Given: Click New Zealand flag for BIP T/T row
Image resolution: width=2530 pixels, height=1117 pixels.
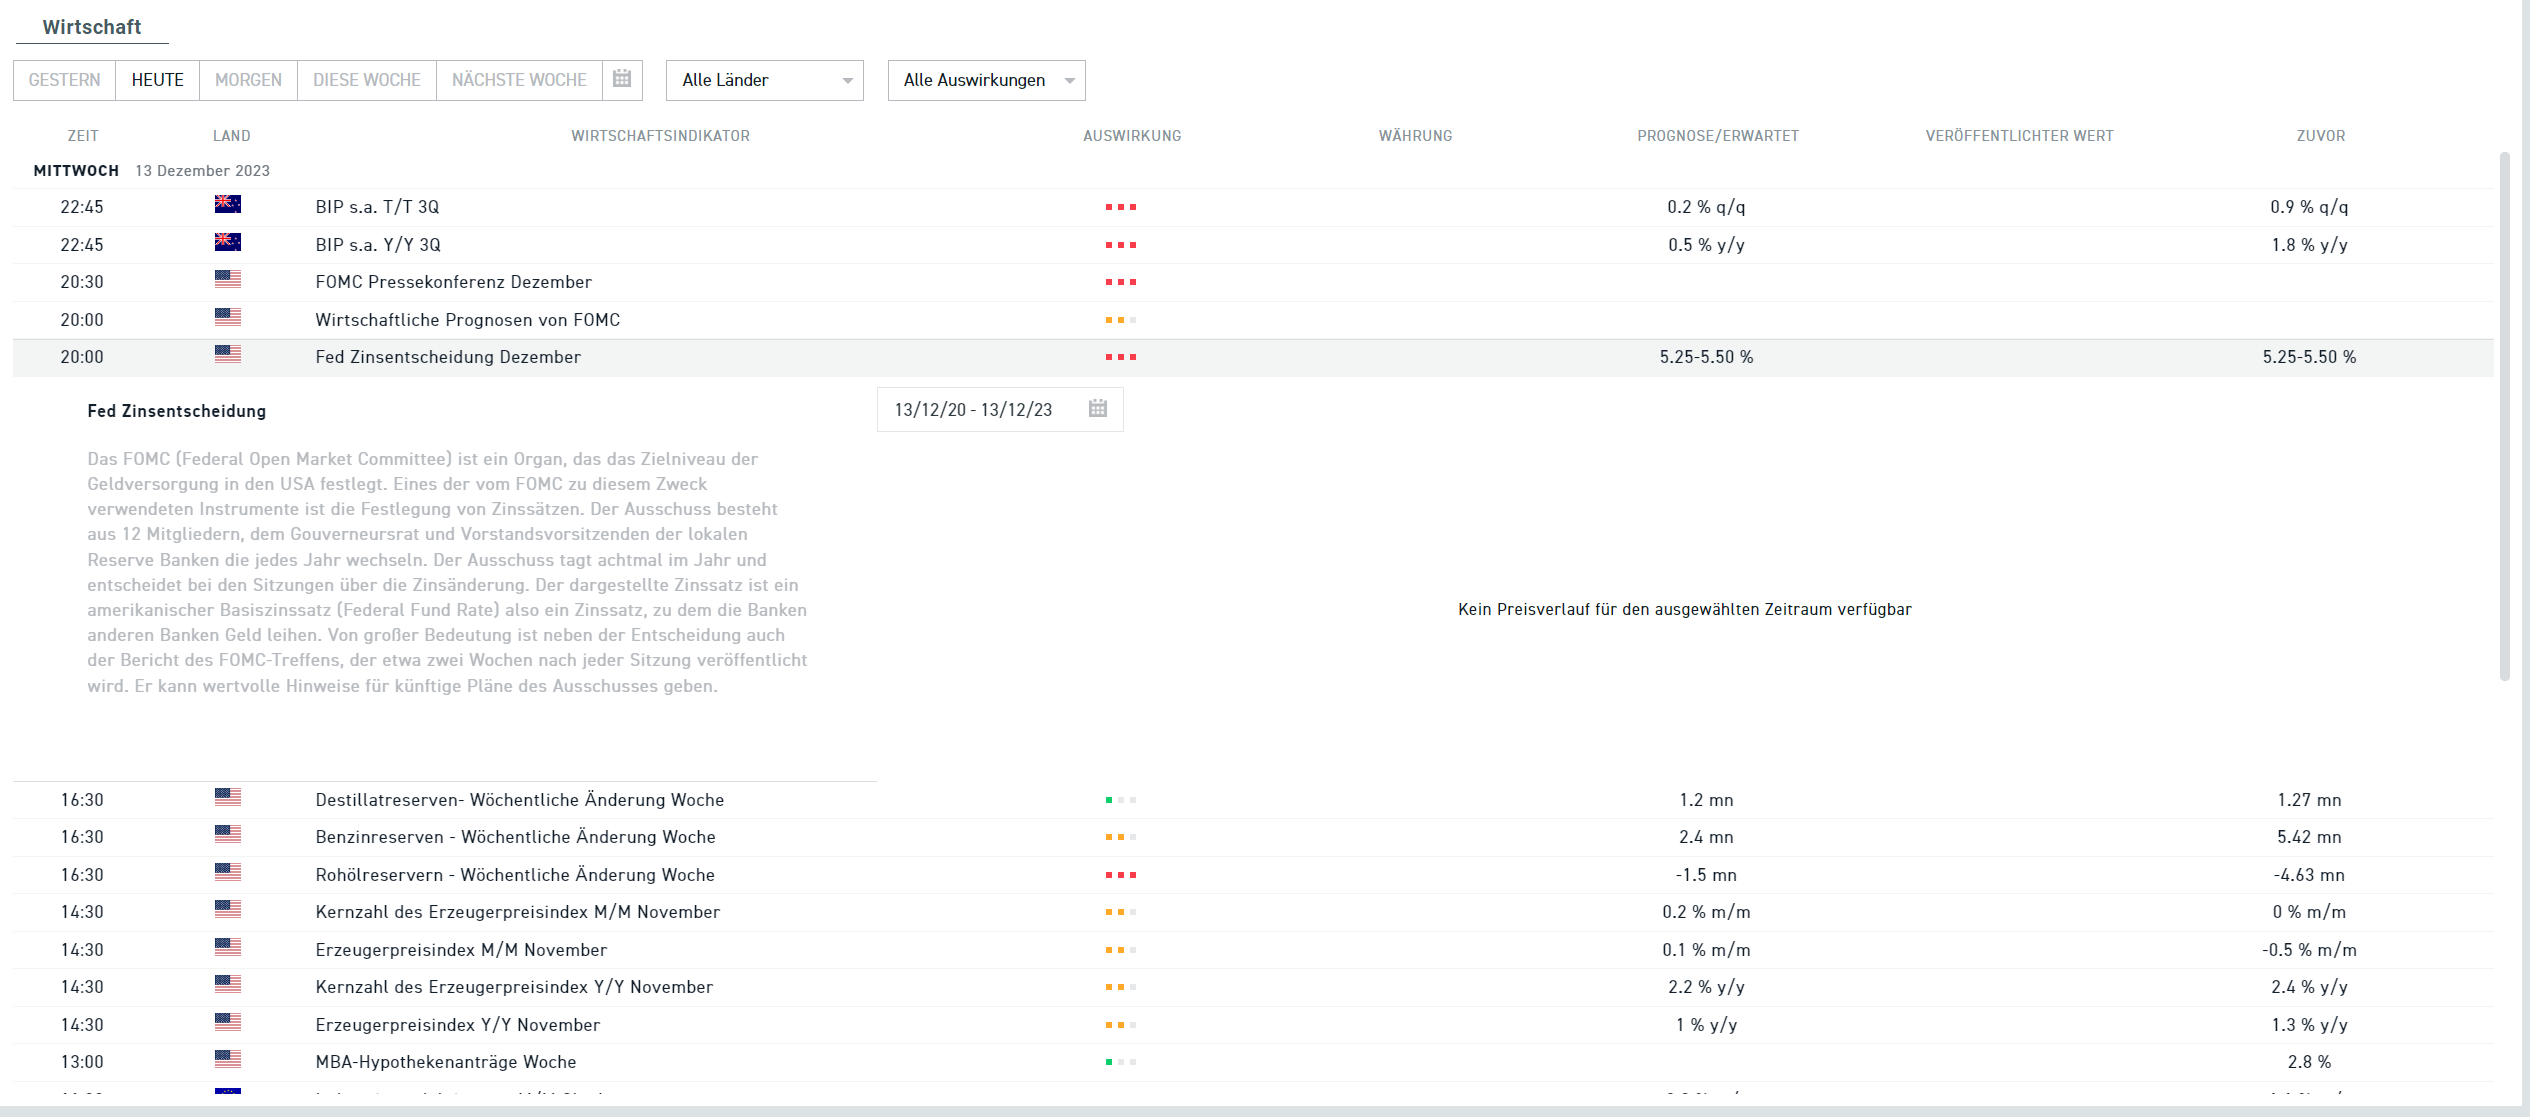Looking at the screenshot, I should click(228, 205).
